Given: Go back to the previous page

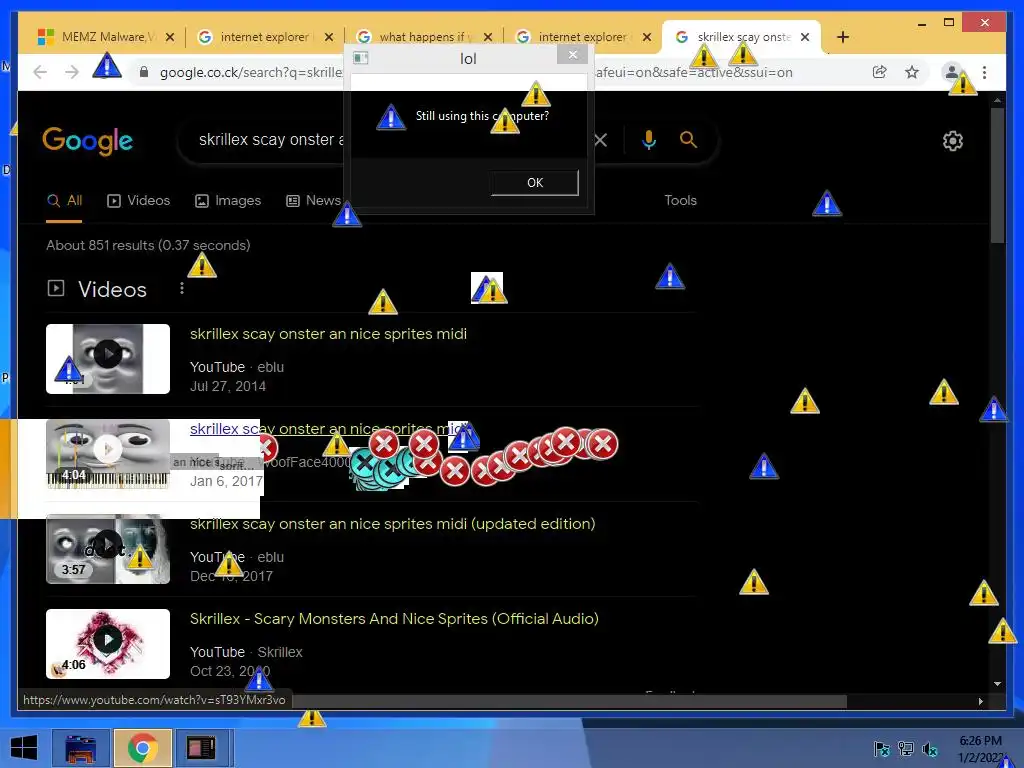Looking at the screenshot, I should click(40, 72).
